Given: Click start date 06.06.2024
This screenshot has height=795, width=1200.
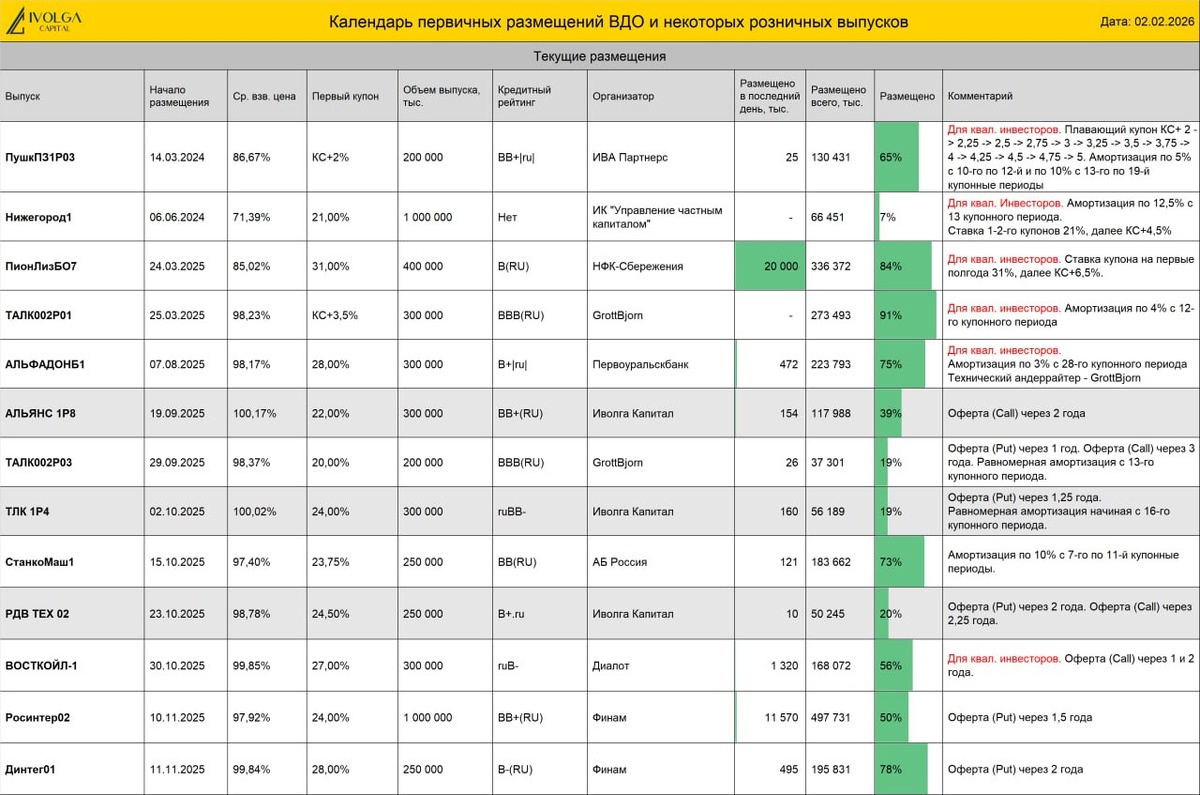Looking at the screenshot, I should 177,217.
